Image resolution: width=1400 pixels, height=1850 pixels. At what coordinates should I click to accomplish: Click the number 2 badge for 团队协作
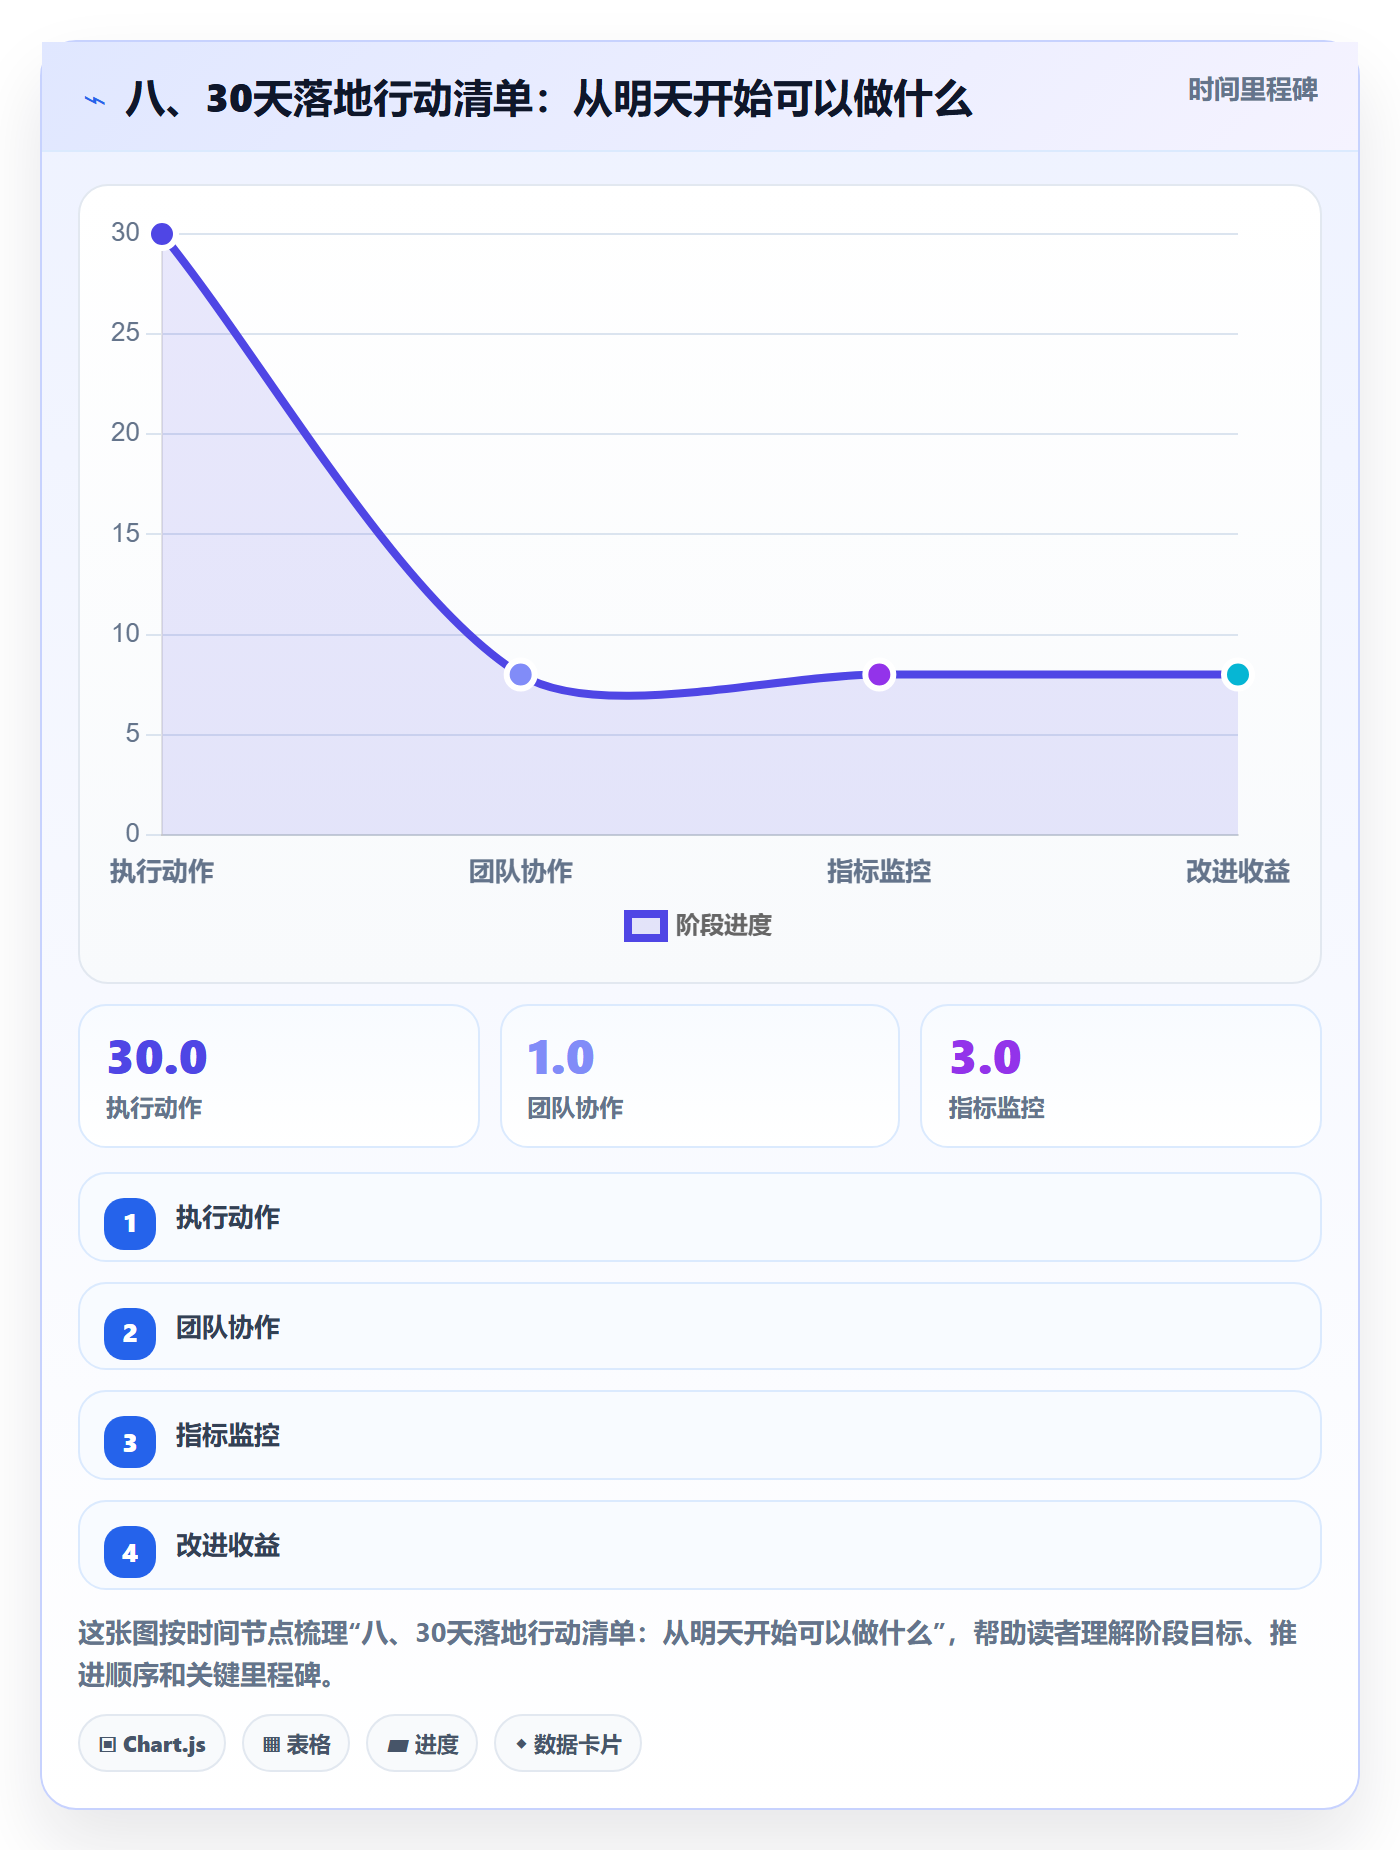tap(130, 1333)
